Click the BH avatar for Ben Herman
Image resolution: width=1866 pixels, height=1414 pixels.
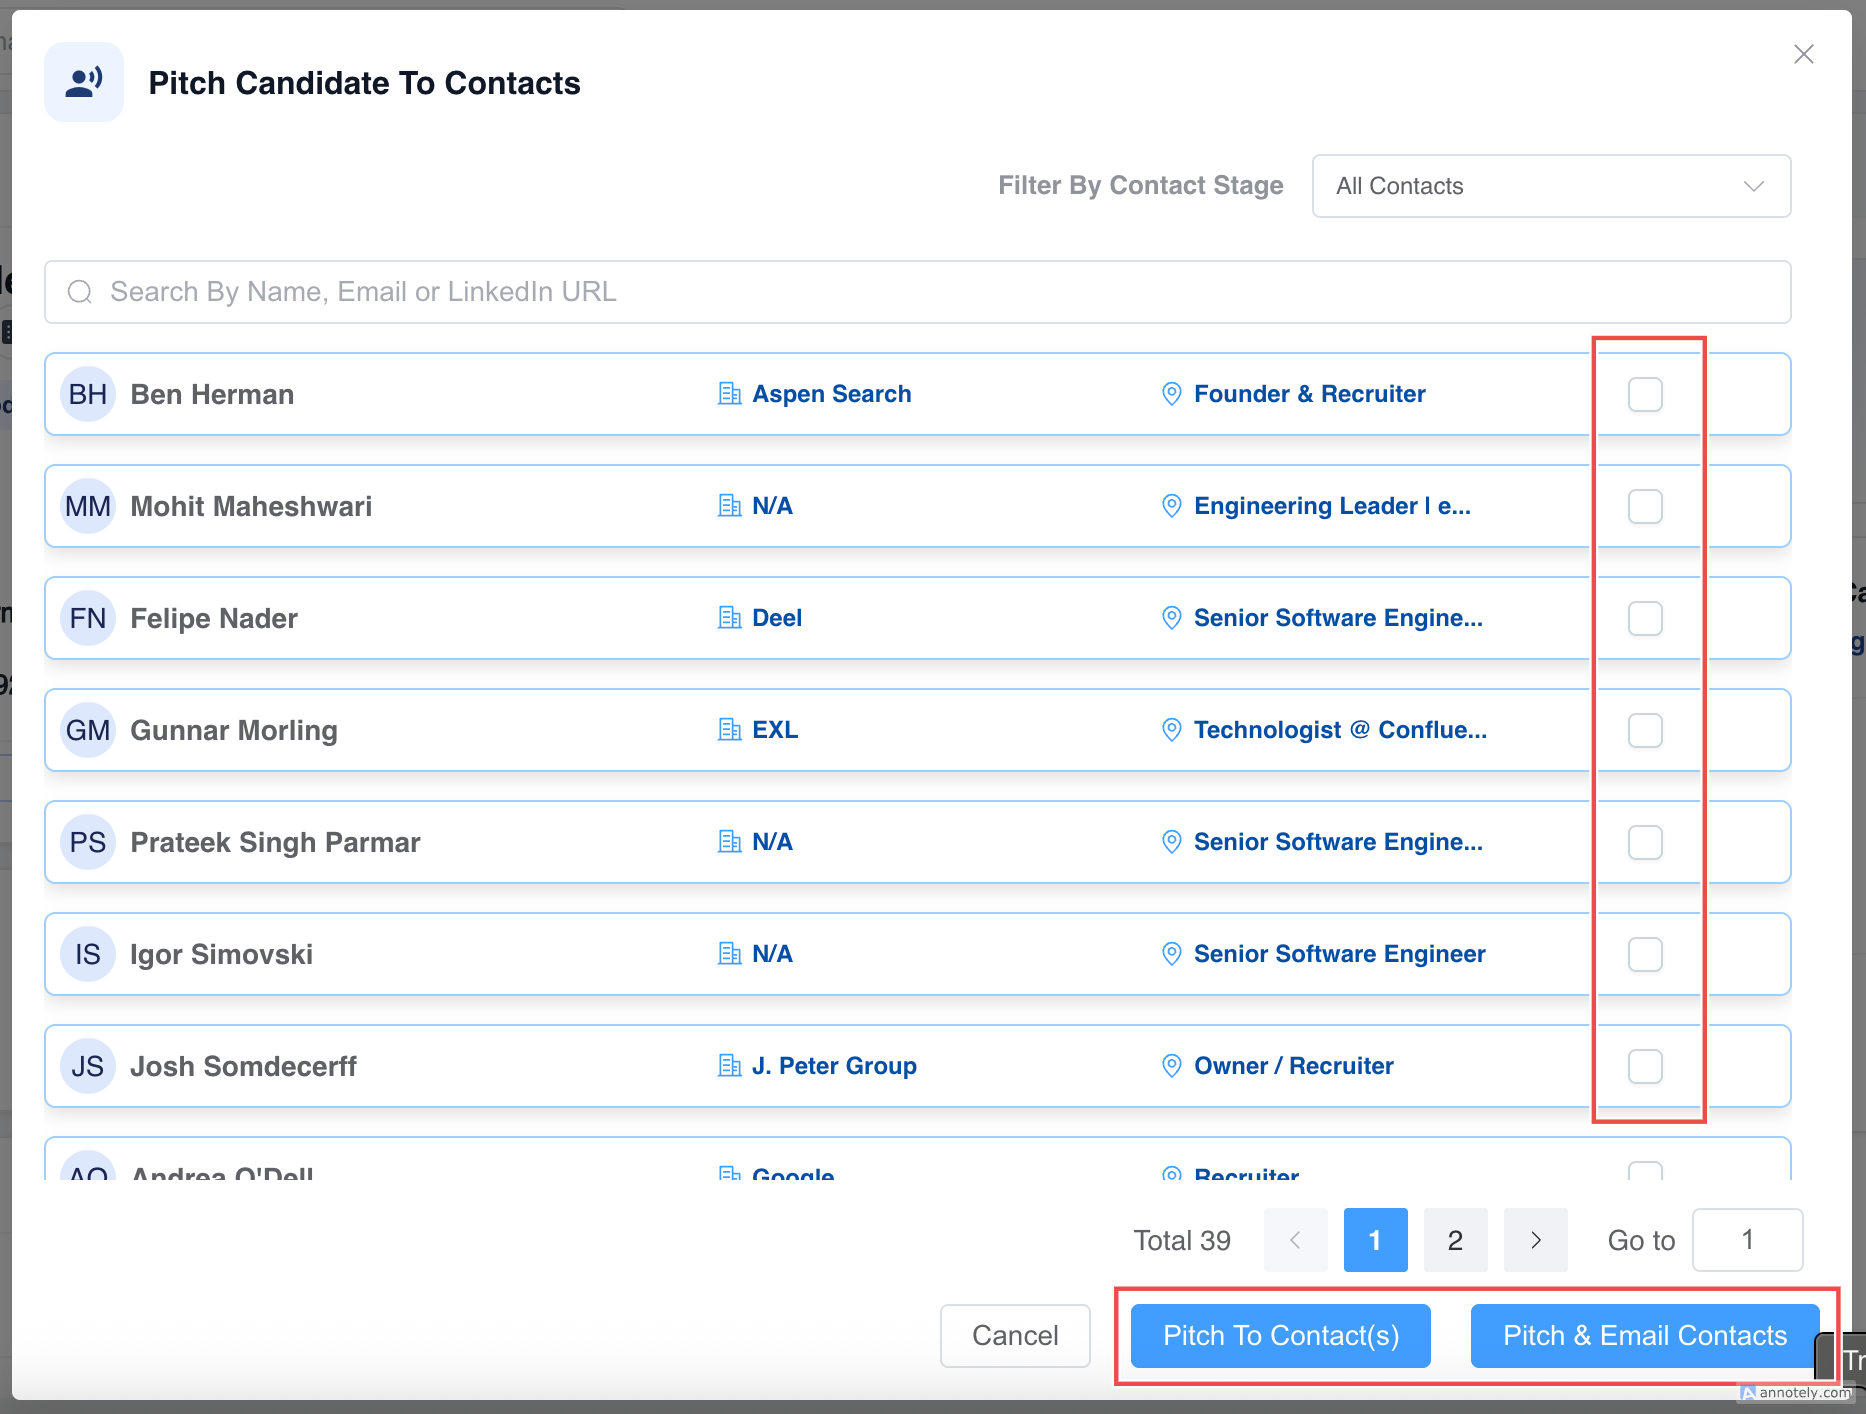pos(88,394)
